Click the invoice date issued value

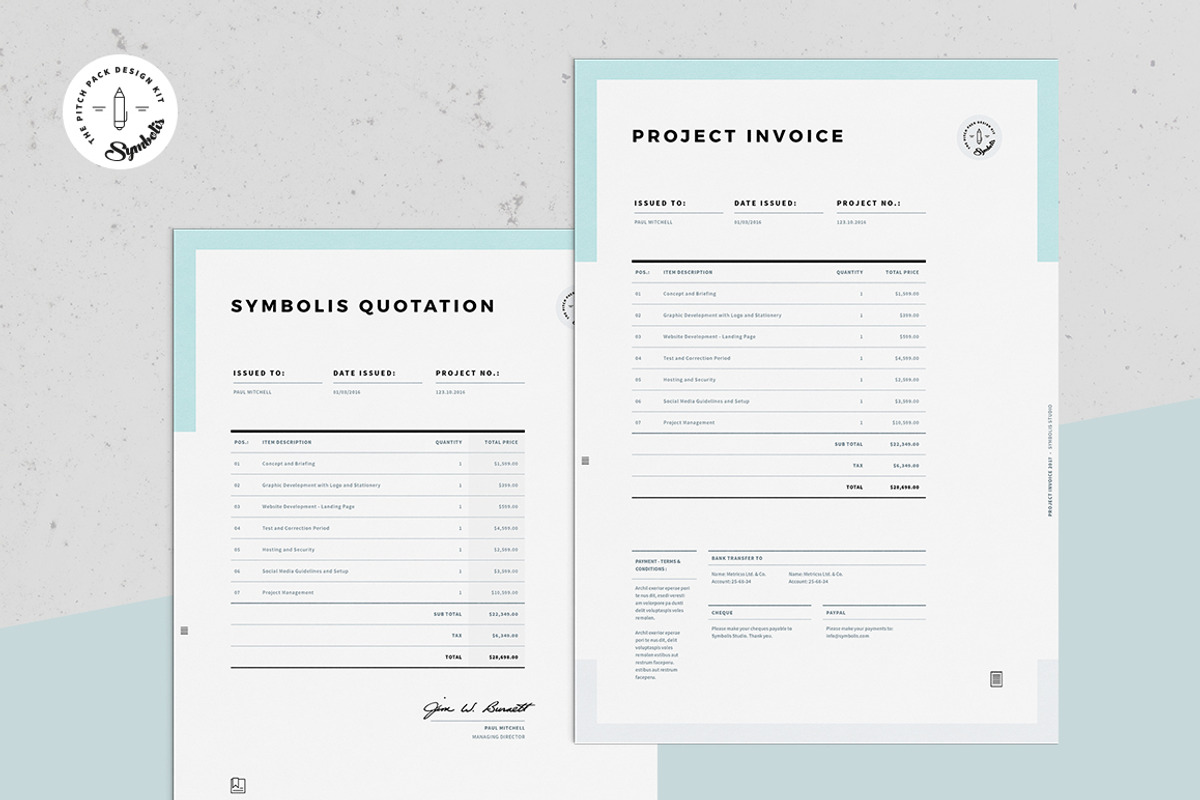748,222
